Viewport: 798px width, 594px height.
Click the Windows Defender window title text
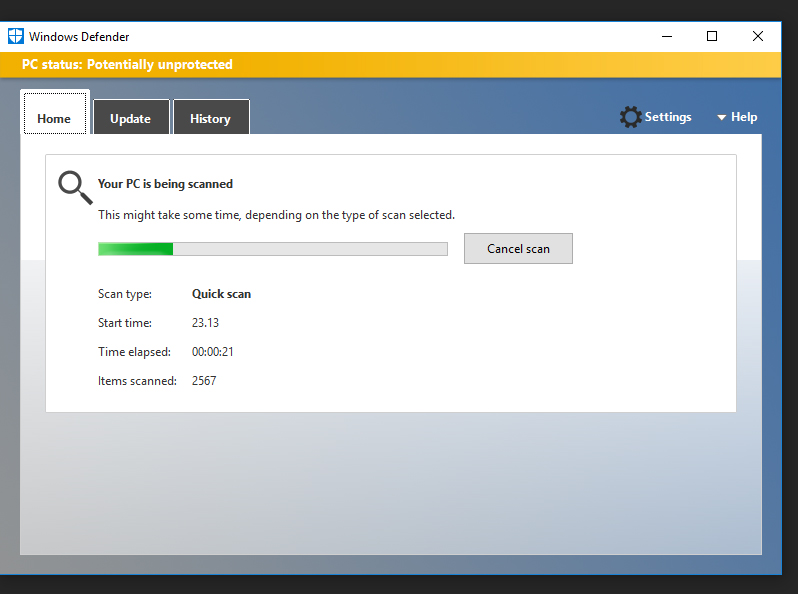pos(79,37)
